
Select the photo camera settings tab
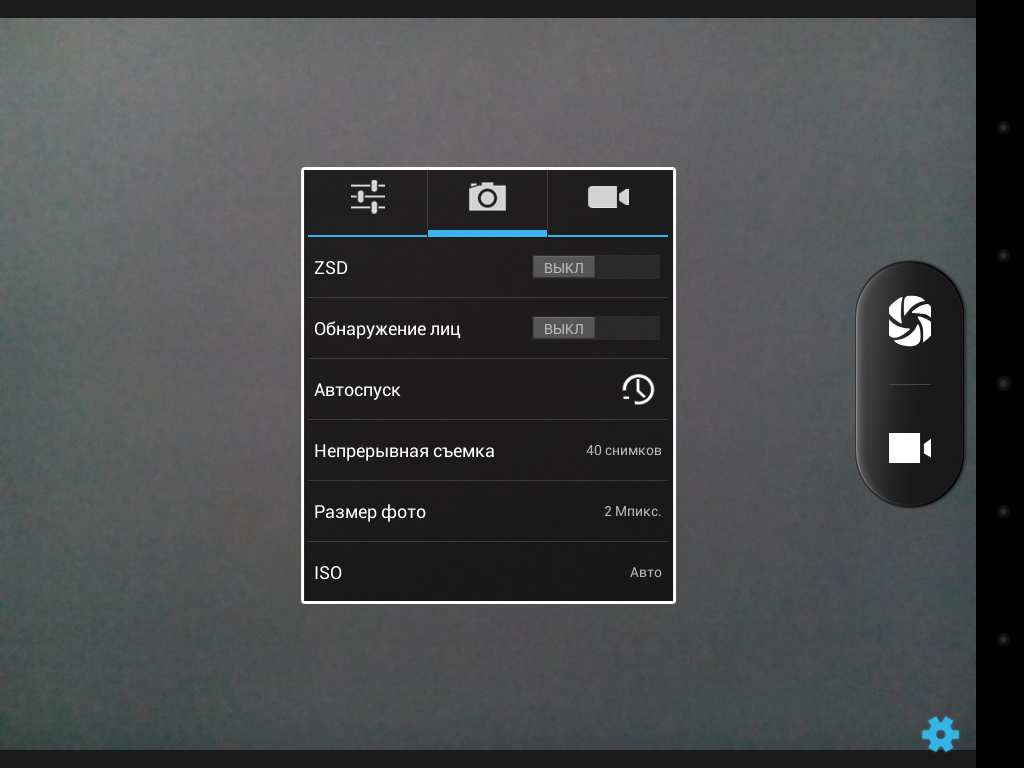tap(487, 198)
